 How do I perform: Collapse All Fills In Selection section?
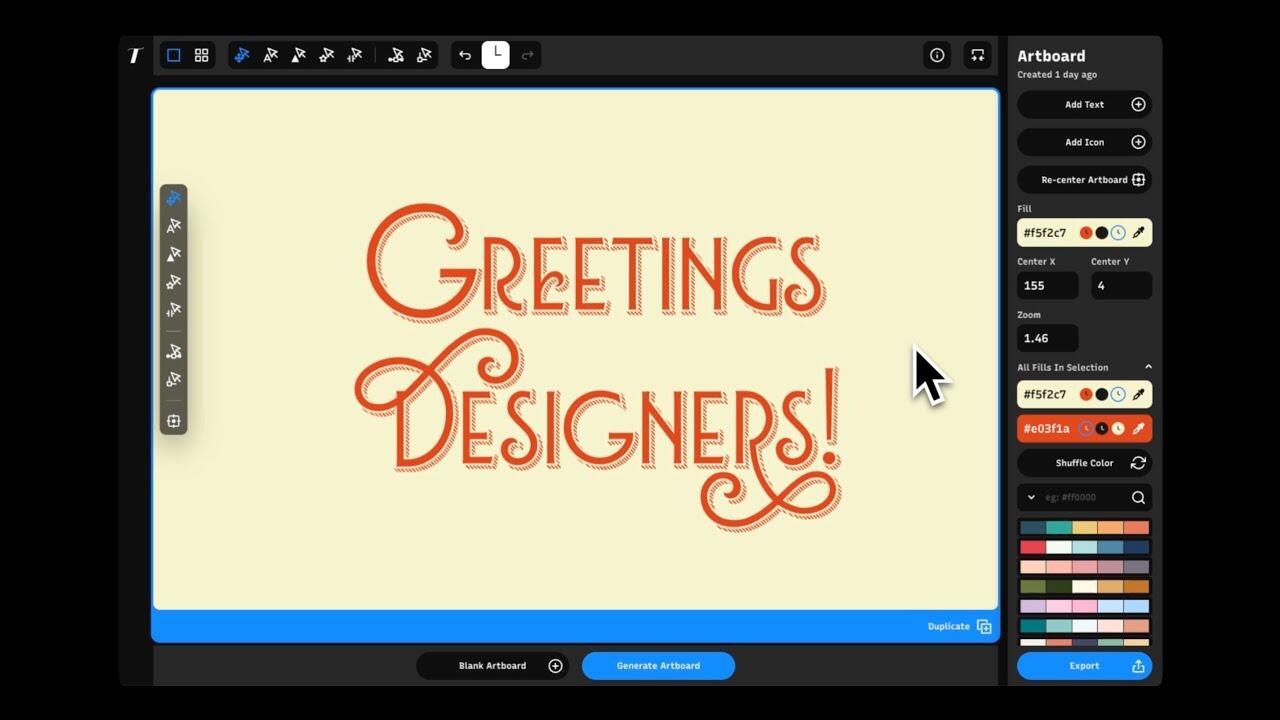1148,367
